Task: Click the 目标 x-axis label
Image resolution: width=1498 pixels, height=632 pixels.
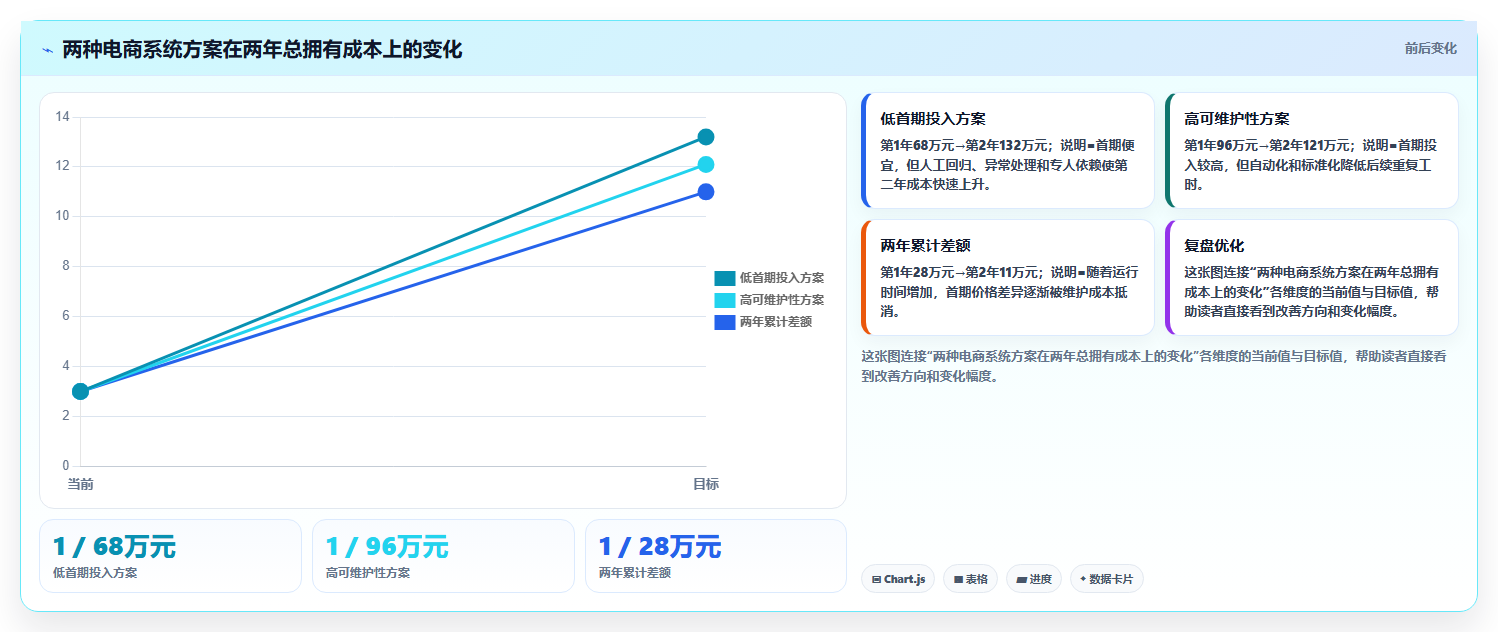Action: pyautogui.click(x=706, y=484)
